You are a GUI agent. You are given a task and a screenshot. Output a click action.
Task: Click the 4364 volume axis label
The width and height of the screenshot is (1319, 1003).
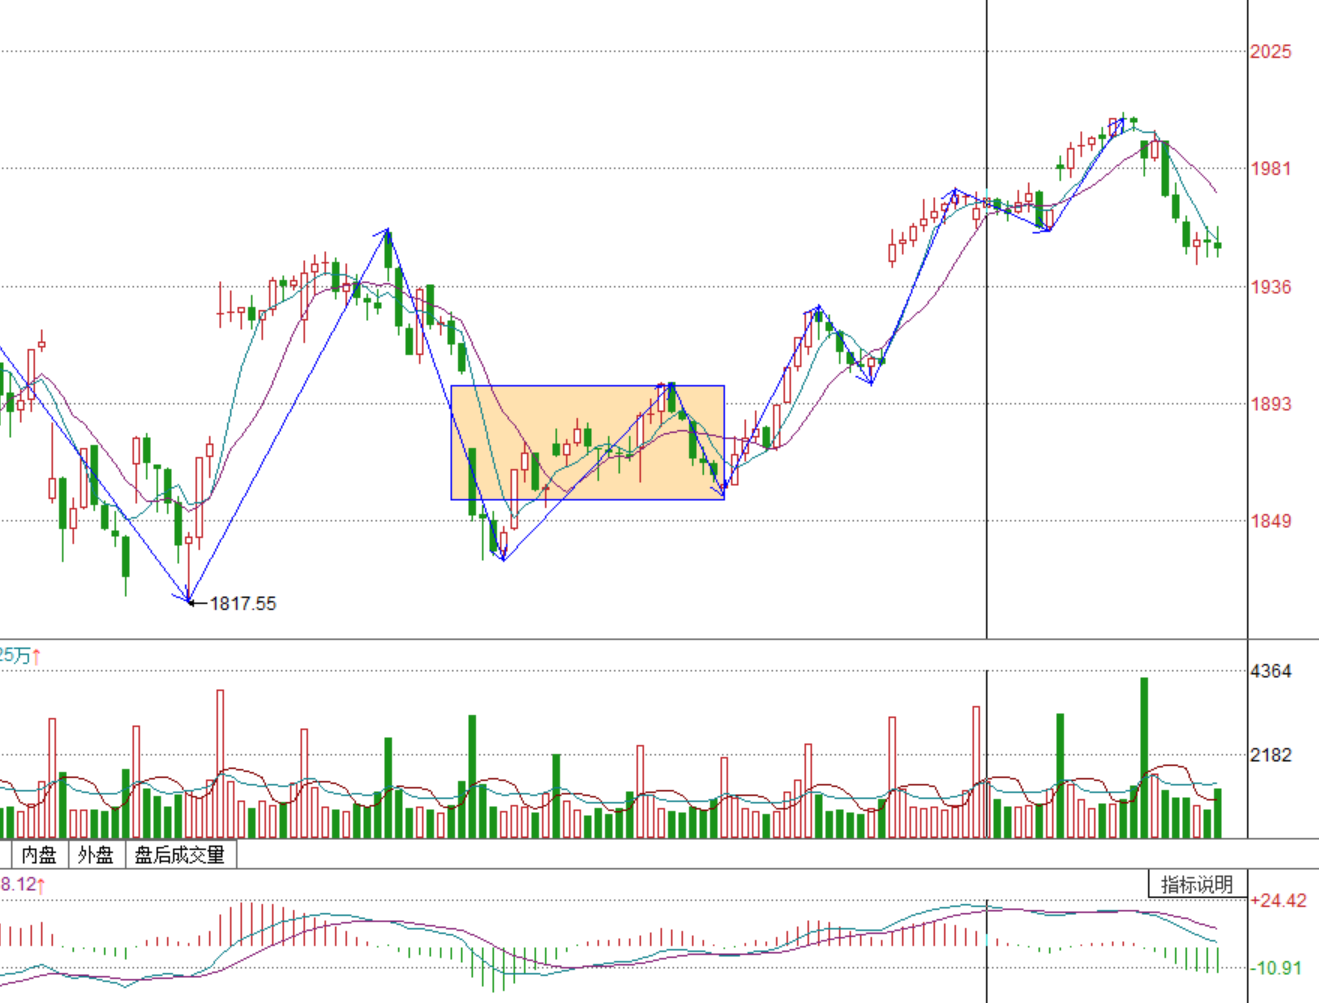1270,671
